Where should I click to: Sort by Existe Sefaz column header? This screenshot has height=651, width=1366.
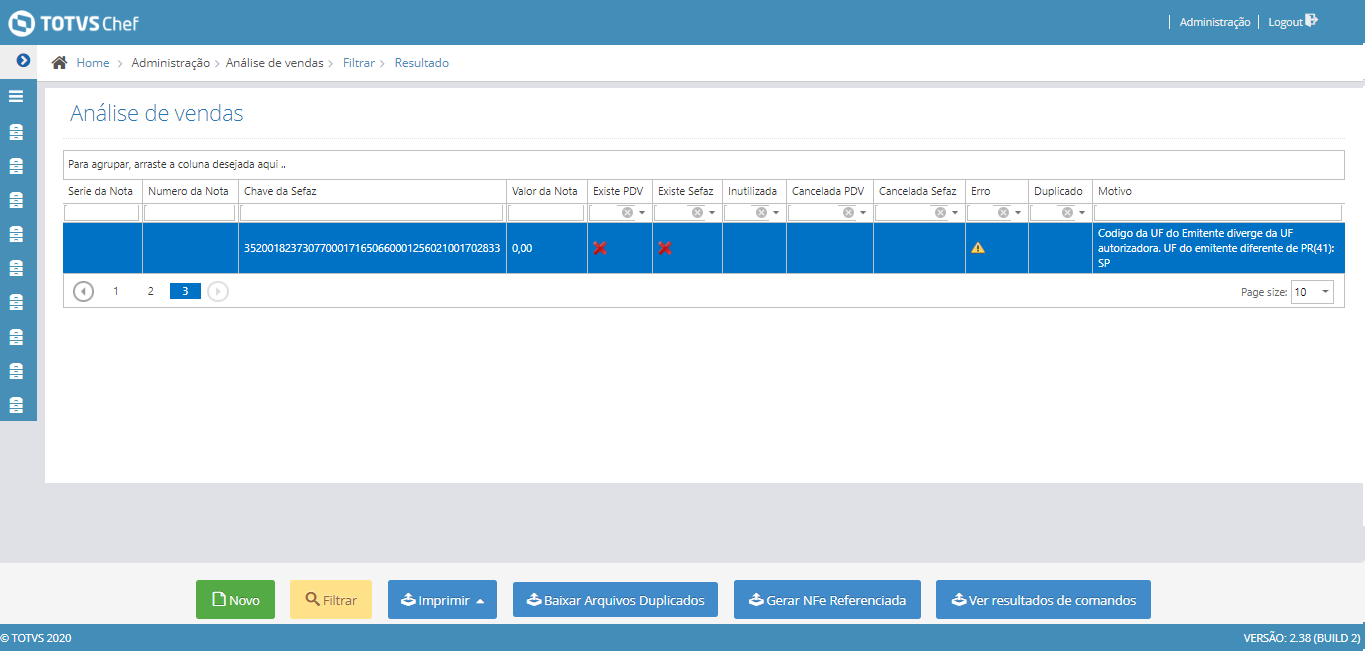[686, 191]
